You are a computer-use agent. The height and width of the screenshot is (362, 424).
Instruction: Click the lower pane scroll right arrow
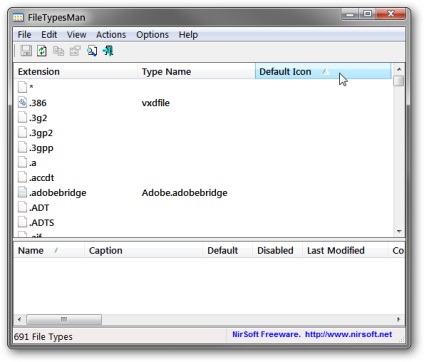pyautogui.click(x=398, y=319)
